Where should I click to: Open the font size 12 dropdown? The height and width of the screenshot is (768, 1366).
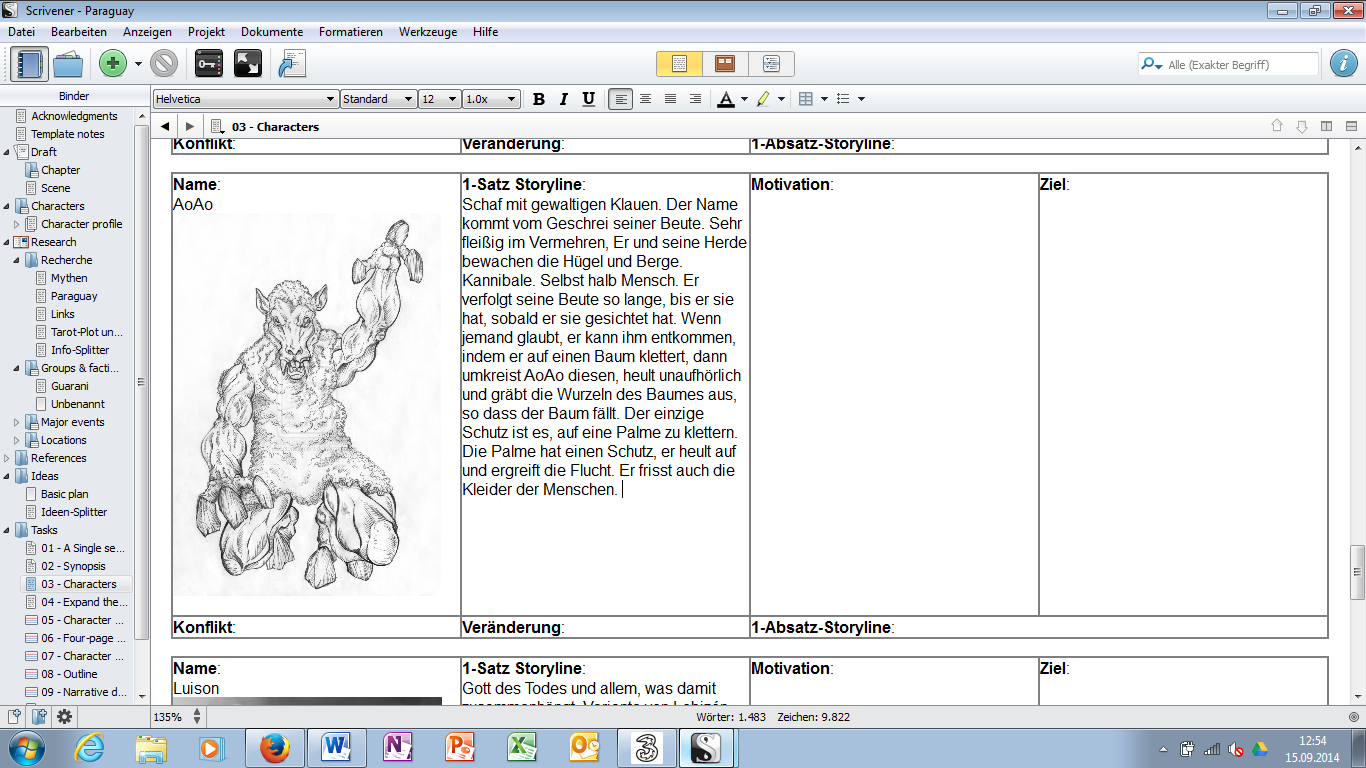[x=439, y=99]
